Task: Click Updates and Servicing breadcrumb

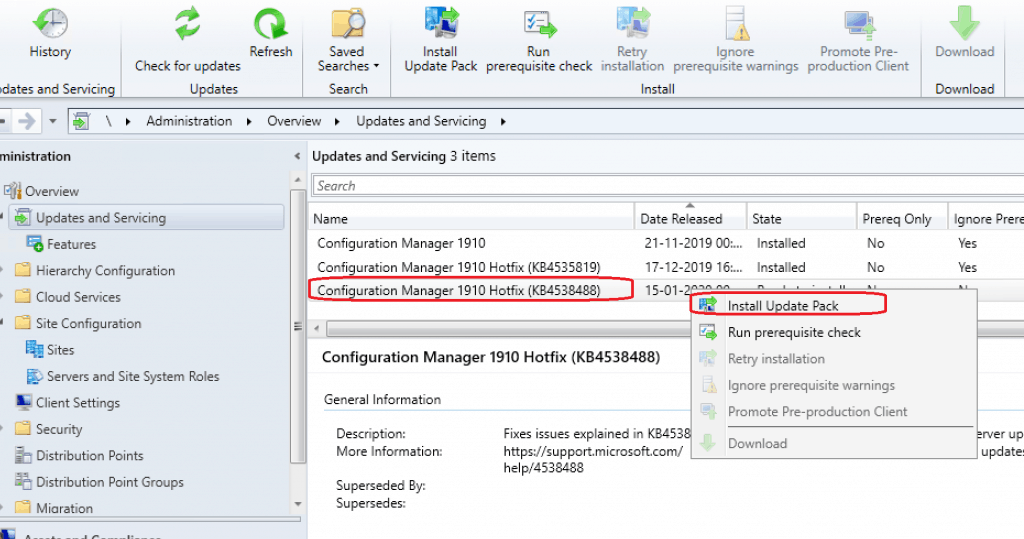Action: [421, 121]
